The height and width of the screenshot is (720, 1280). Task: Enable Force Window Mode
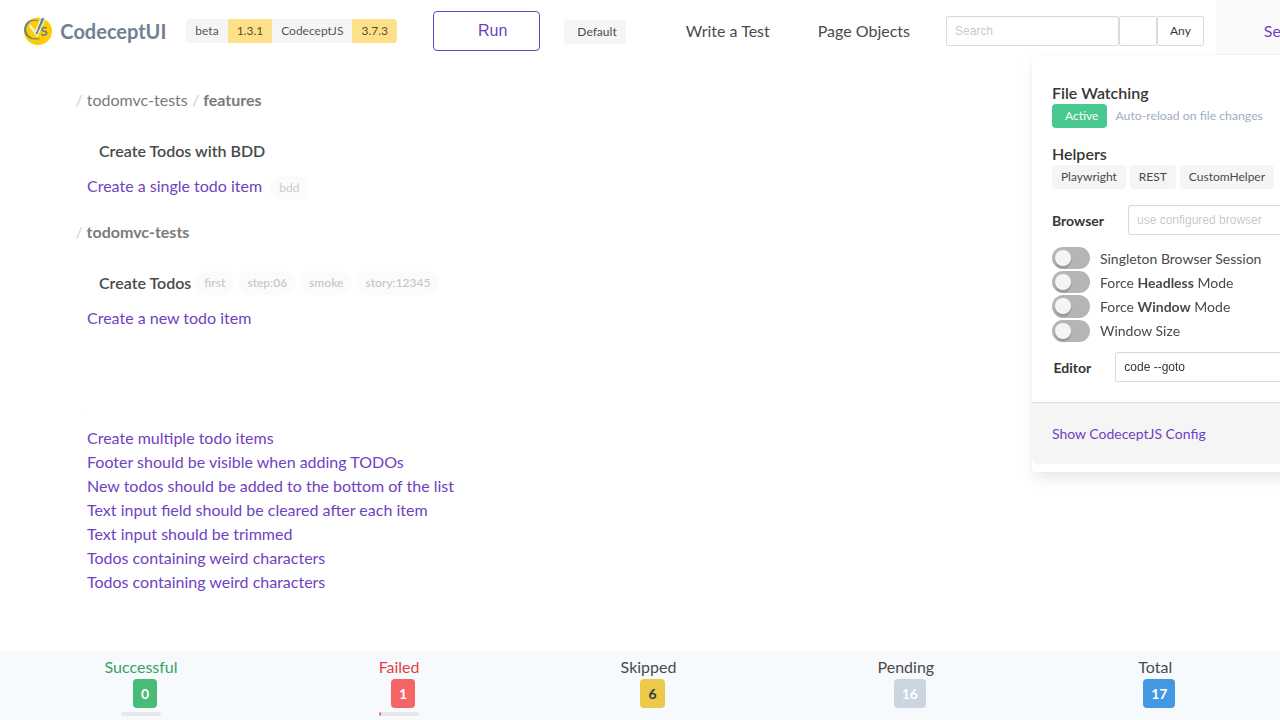(1071, 307)
